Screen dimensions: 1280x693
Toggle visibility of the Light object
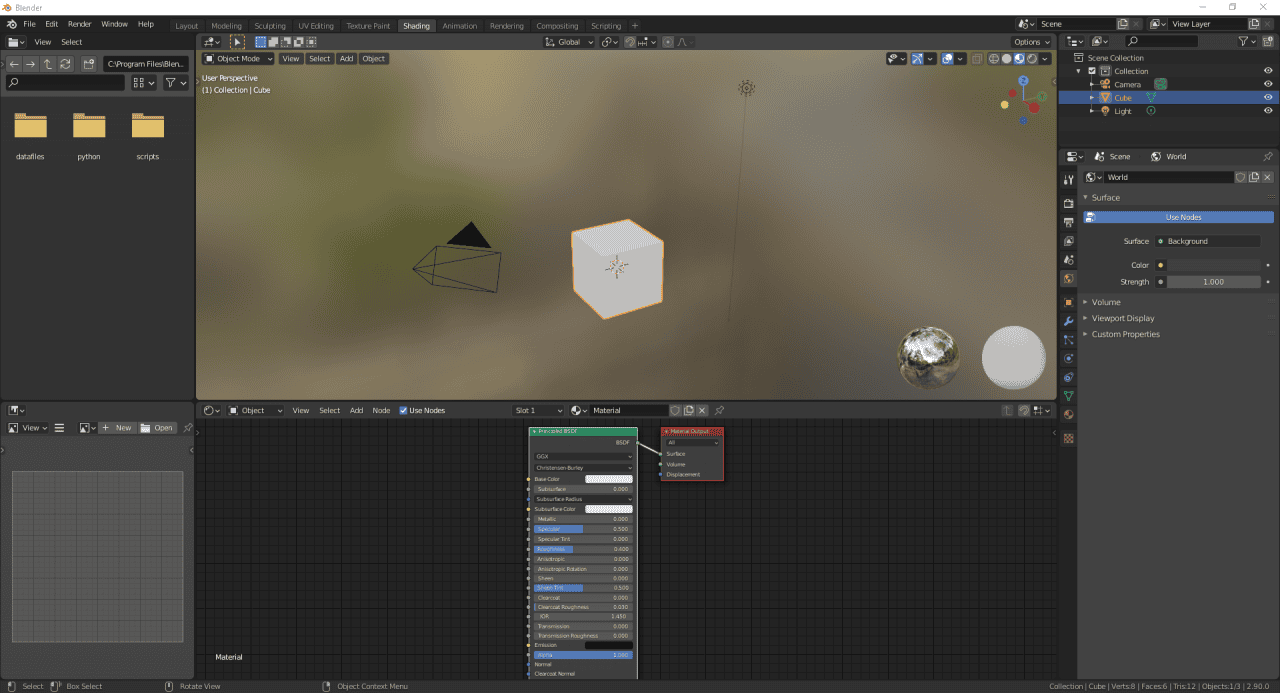[1267, 110]
